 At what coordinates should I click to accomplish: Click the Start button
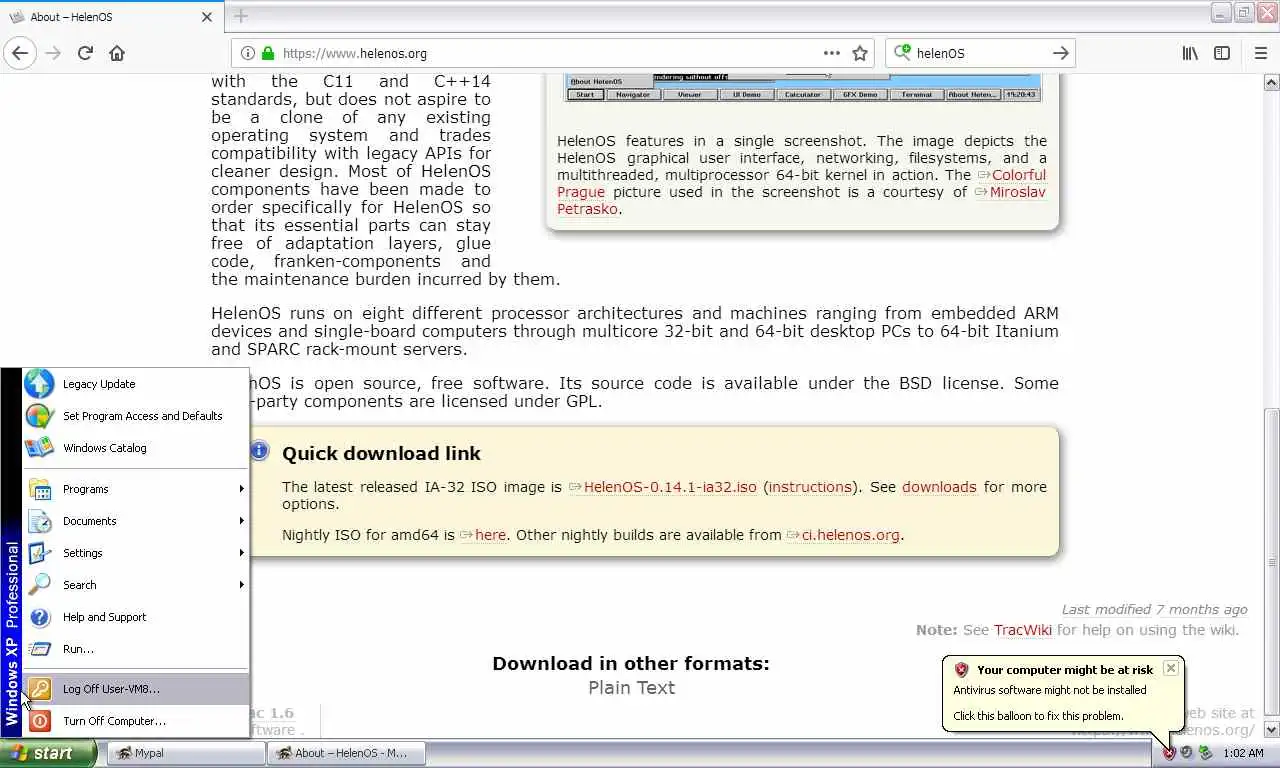click(48, 753)
